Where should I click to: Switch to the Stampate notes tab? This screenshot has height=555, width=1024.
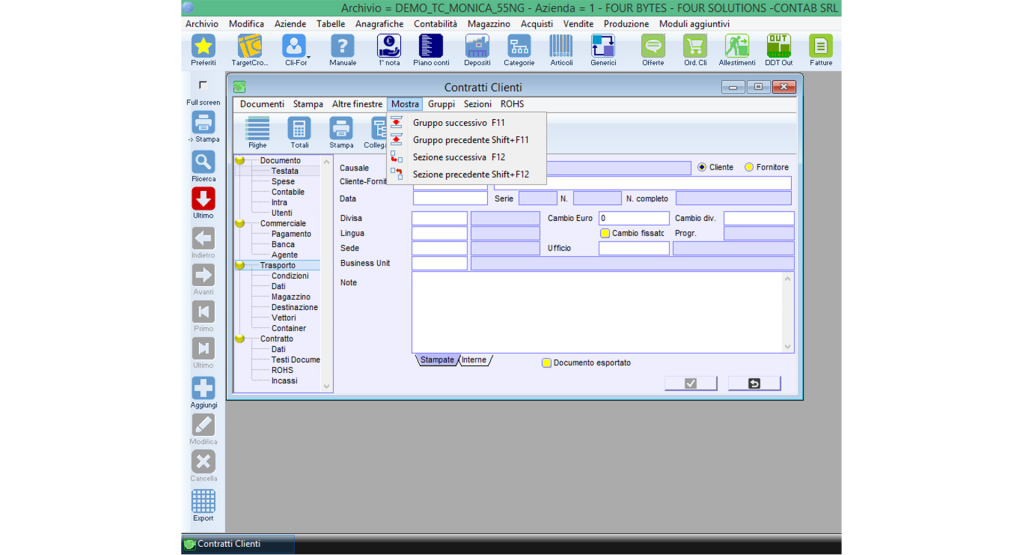pyautogui.click(x=437, y=360)
